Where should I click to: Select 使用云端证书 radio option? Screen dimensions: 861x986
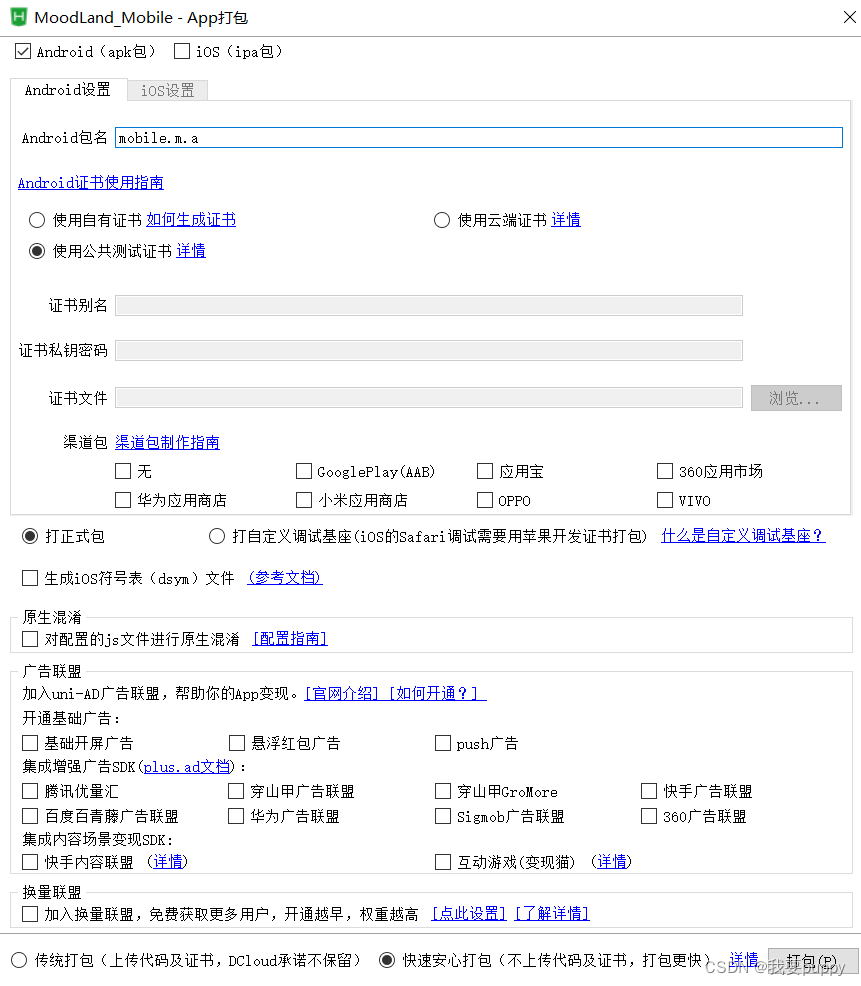coord(442,219)
